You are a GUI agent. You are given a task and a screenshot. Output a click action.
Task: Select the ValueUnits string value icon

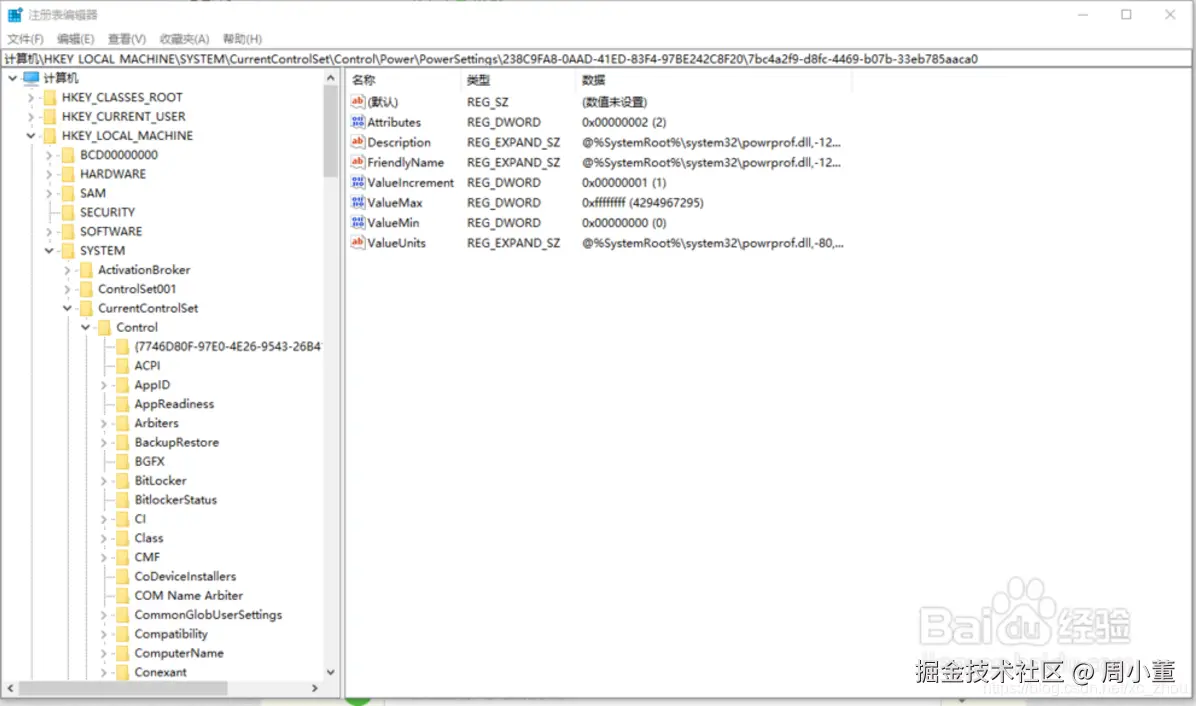tap(358, 242)
